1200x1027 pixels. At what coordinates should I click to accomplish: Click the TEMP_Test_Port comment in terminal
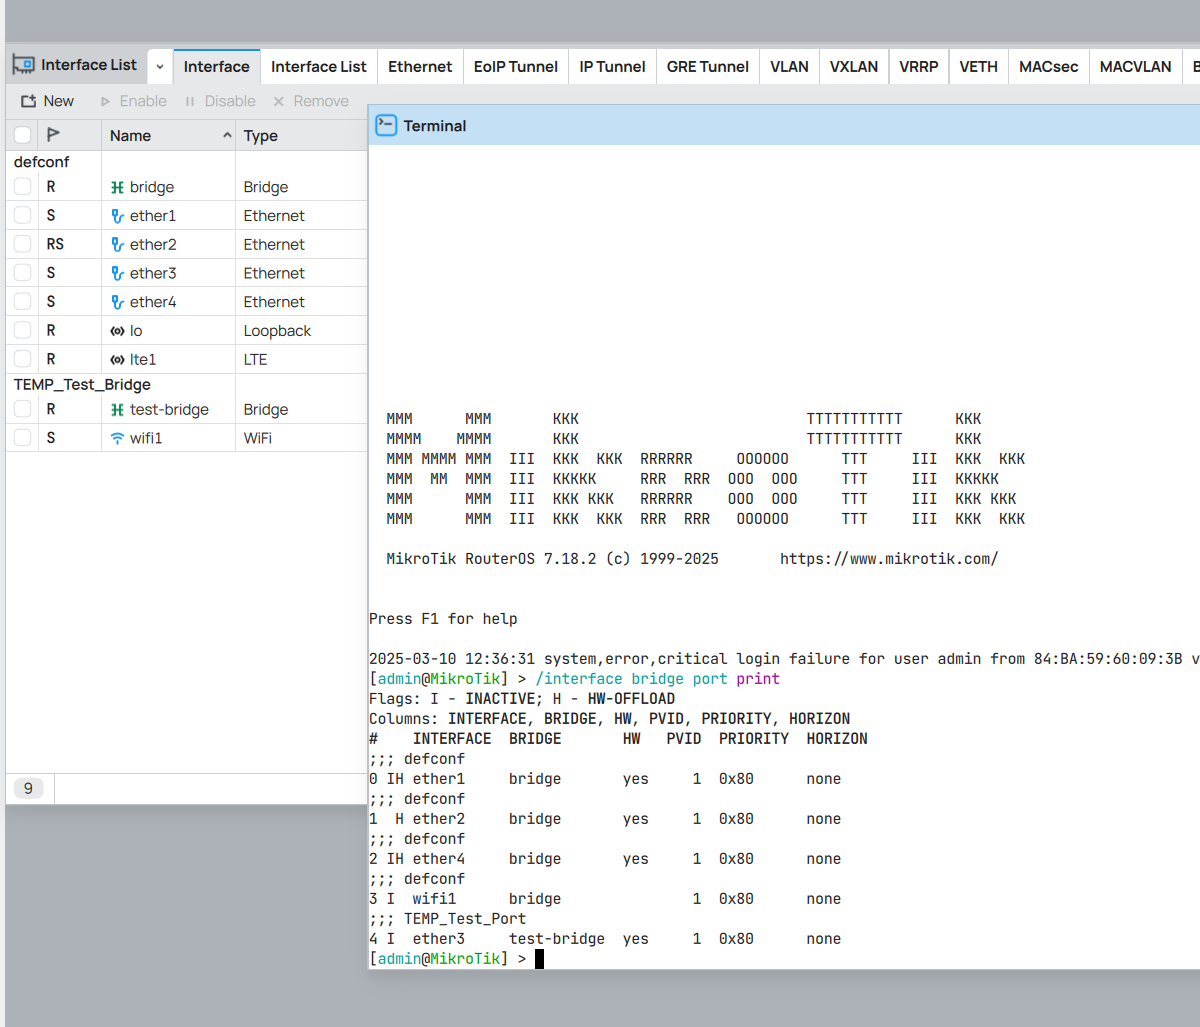click(465, 919)
